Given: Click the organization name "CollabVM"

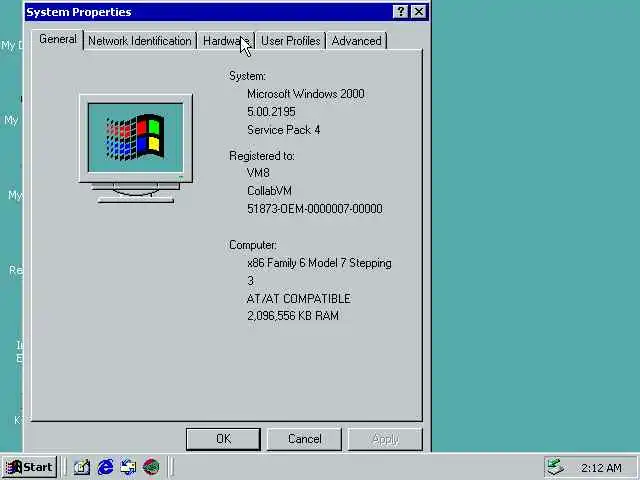Looking at the screenshot, I should tap(269, 191).
